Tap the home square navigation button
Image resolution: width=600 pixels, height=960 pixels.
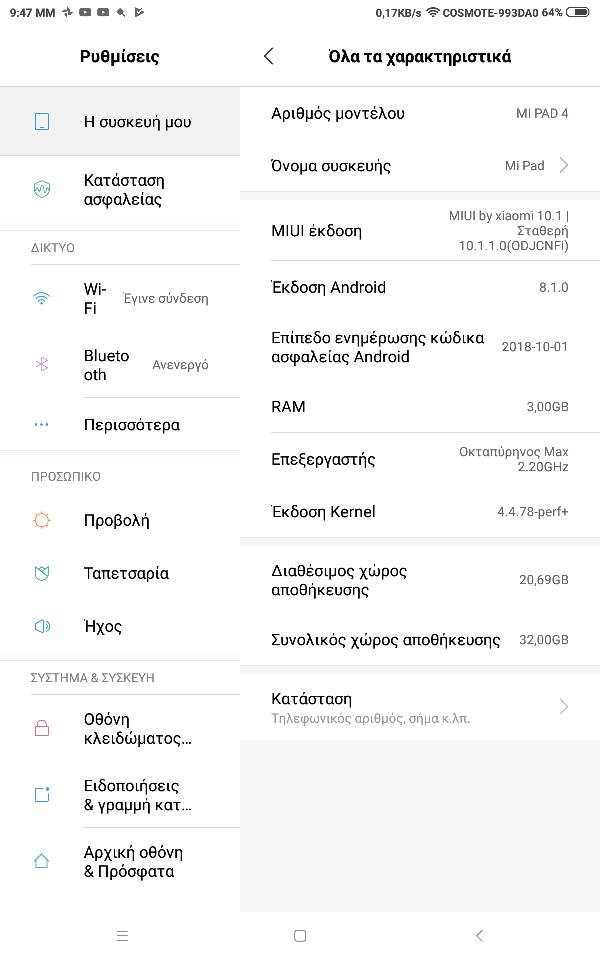(300, 936)
